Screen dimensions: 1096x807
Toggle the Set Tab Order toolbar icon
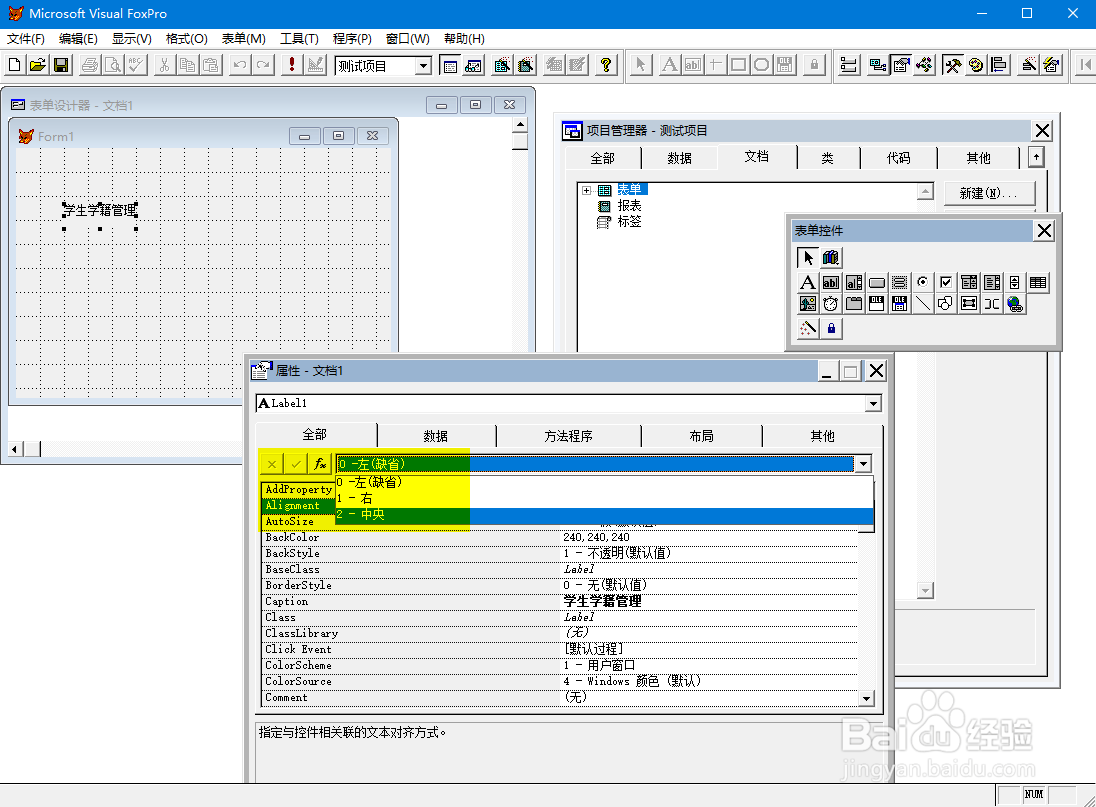(849, 65)
